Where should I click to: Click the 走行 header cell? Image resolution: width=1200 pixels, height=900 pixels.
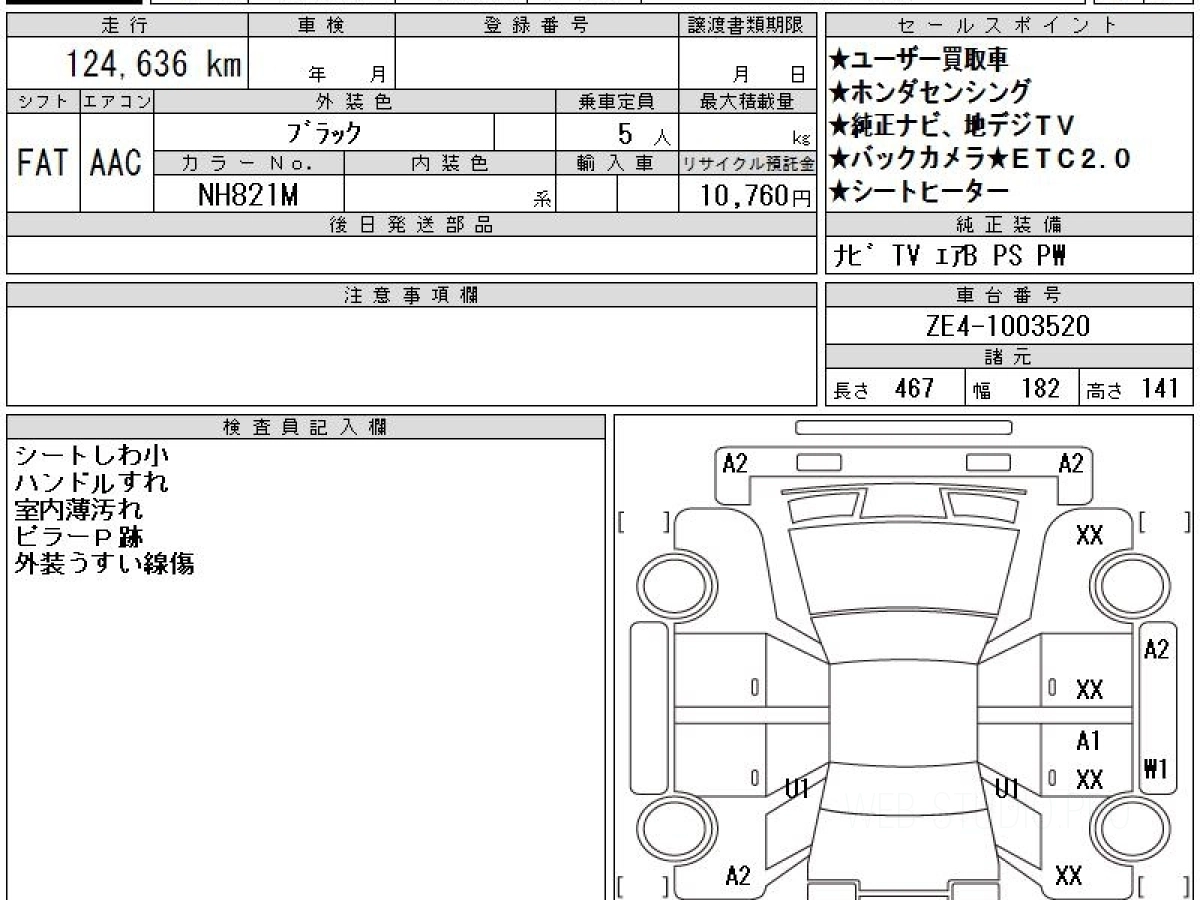point(126,26)
